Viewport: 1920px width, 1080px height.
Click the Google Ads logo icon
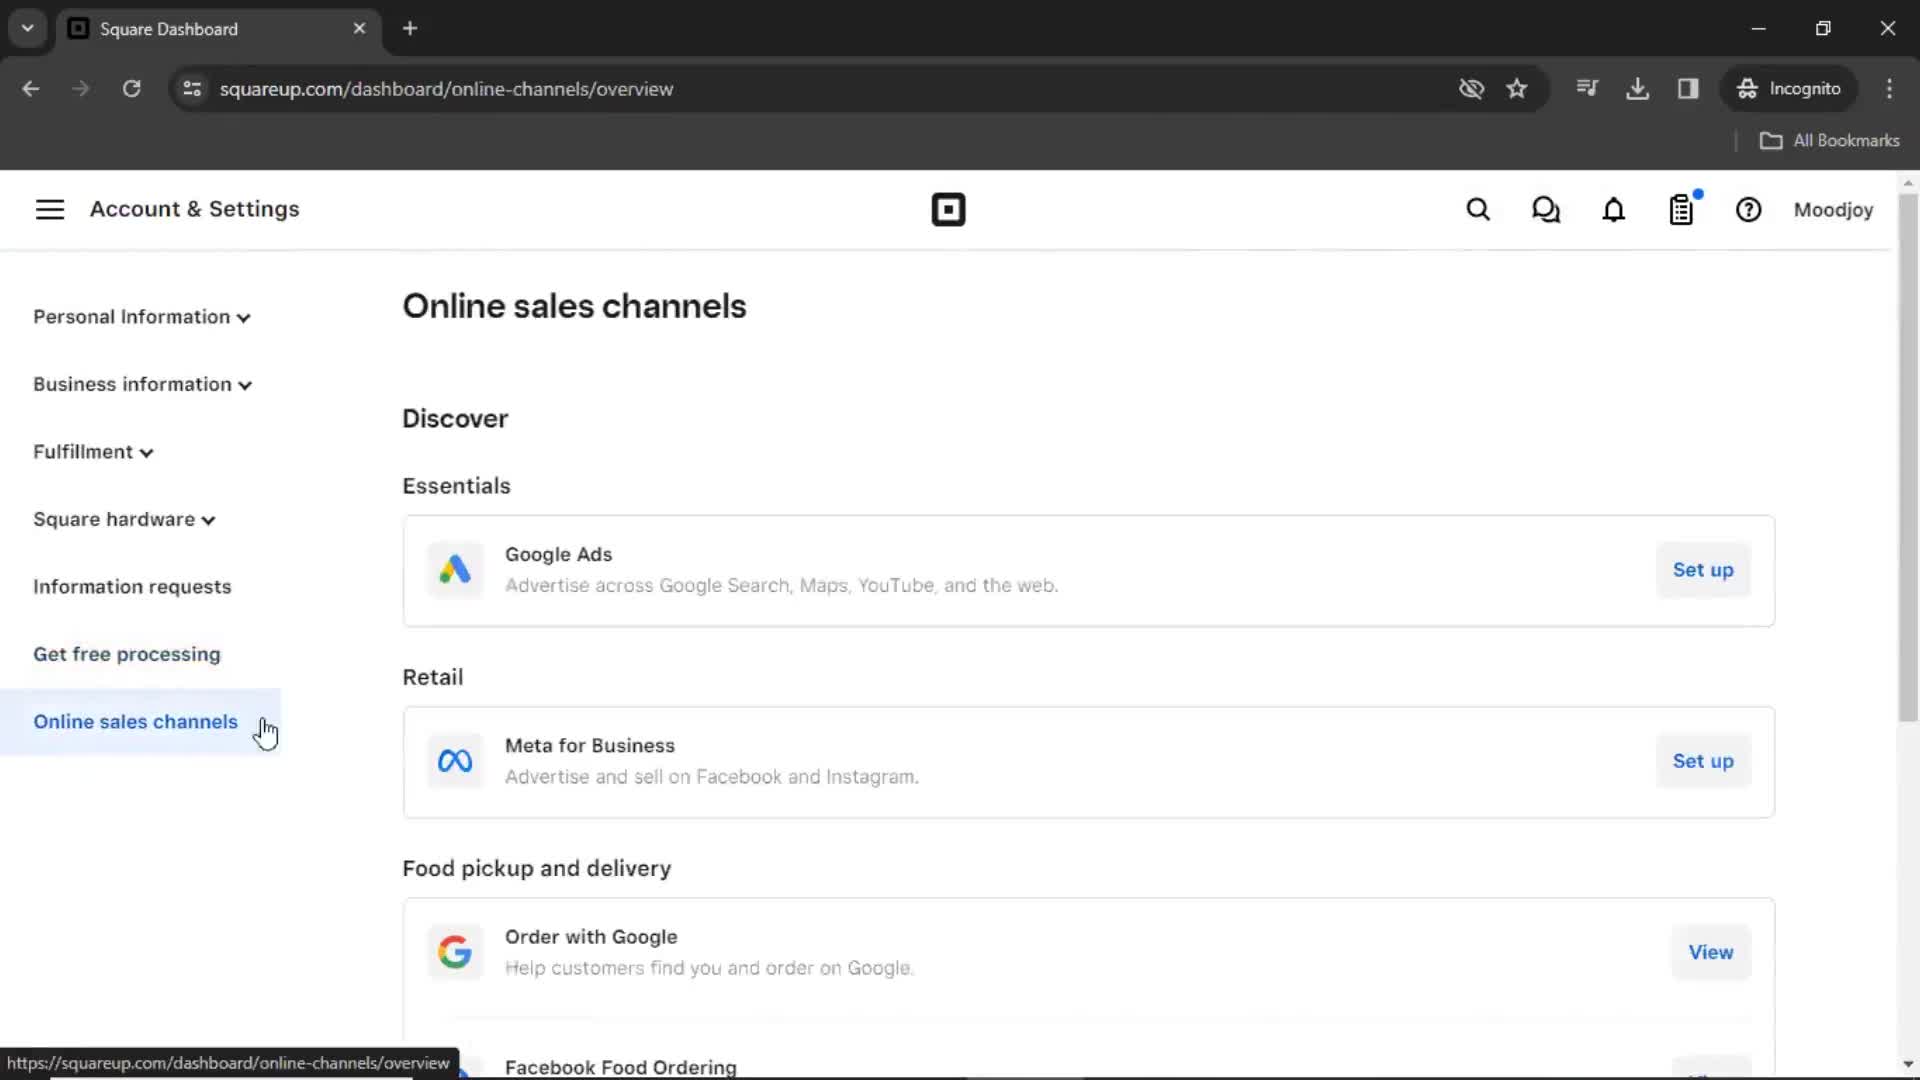[x=455, y=570]
